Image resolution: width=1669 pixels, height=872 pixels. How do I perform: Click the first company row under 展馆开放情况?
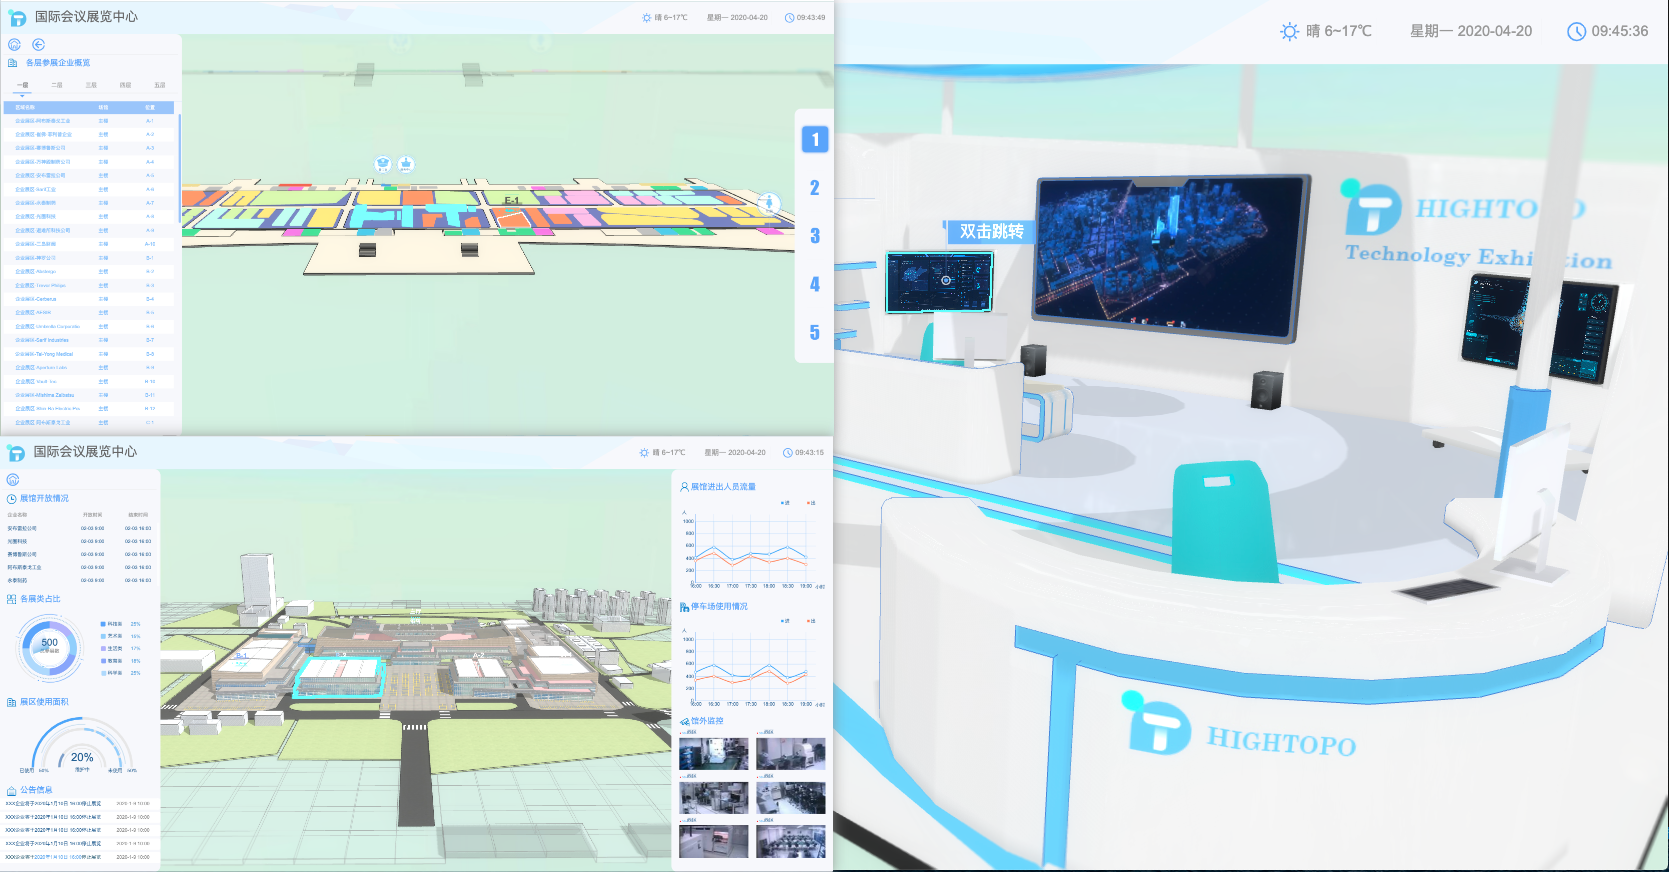(x=78, y=528)
